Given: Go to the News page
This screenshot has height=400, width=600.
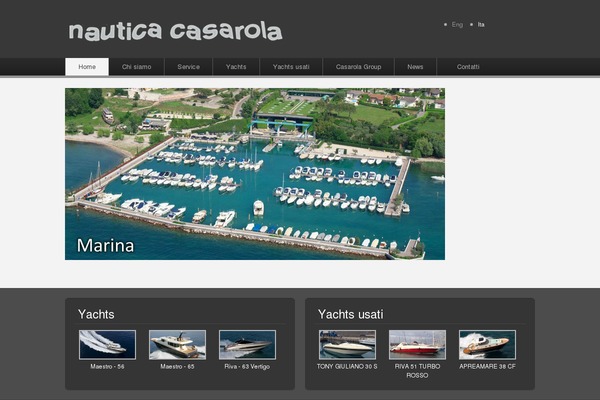Looking at the screenshot, I should pyautogui.click(x=415, y=67).
